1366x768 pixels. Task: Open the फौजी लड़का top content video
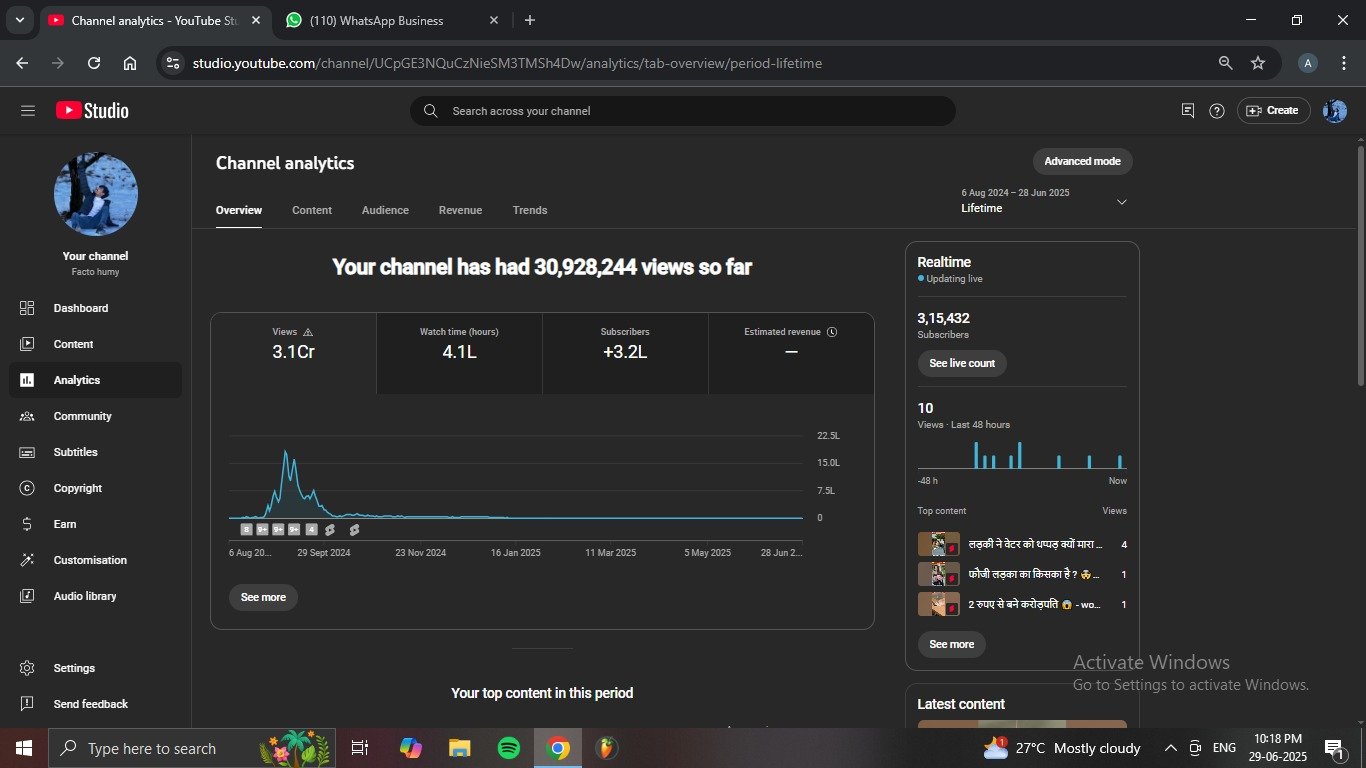pos(1022,575)
